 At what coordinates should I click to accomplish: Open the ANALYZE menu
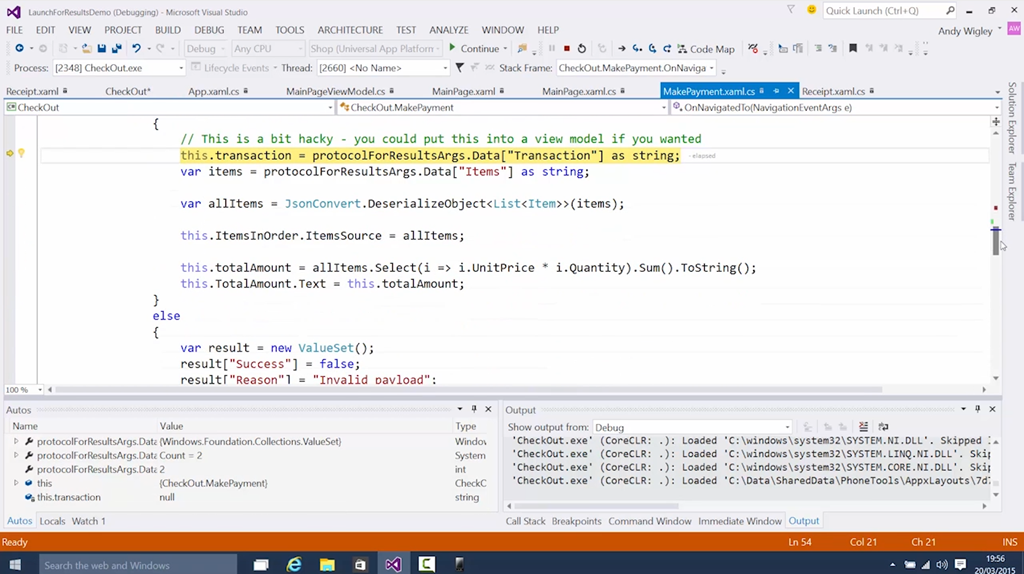point(449,29)
